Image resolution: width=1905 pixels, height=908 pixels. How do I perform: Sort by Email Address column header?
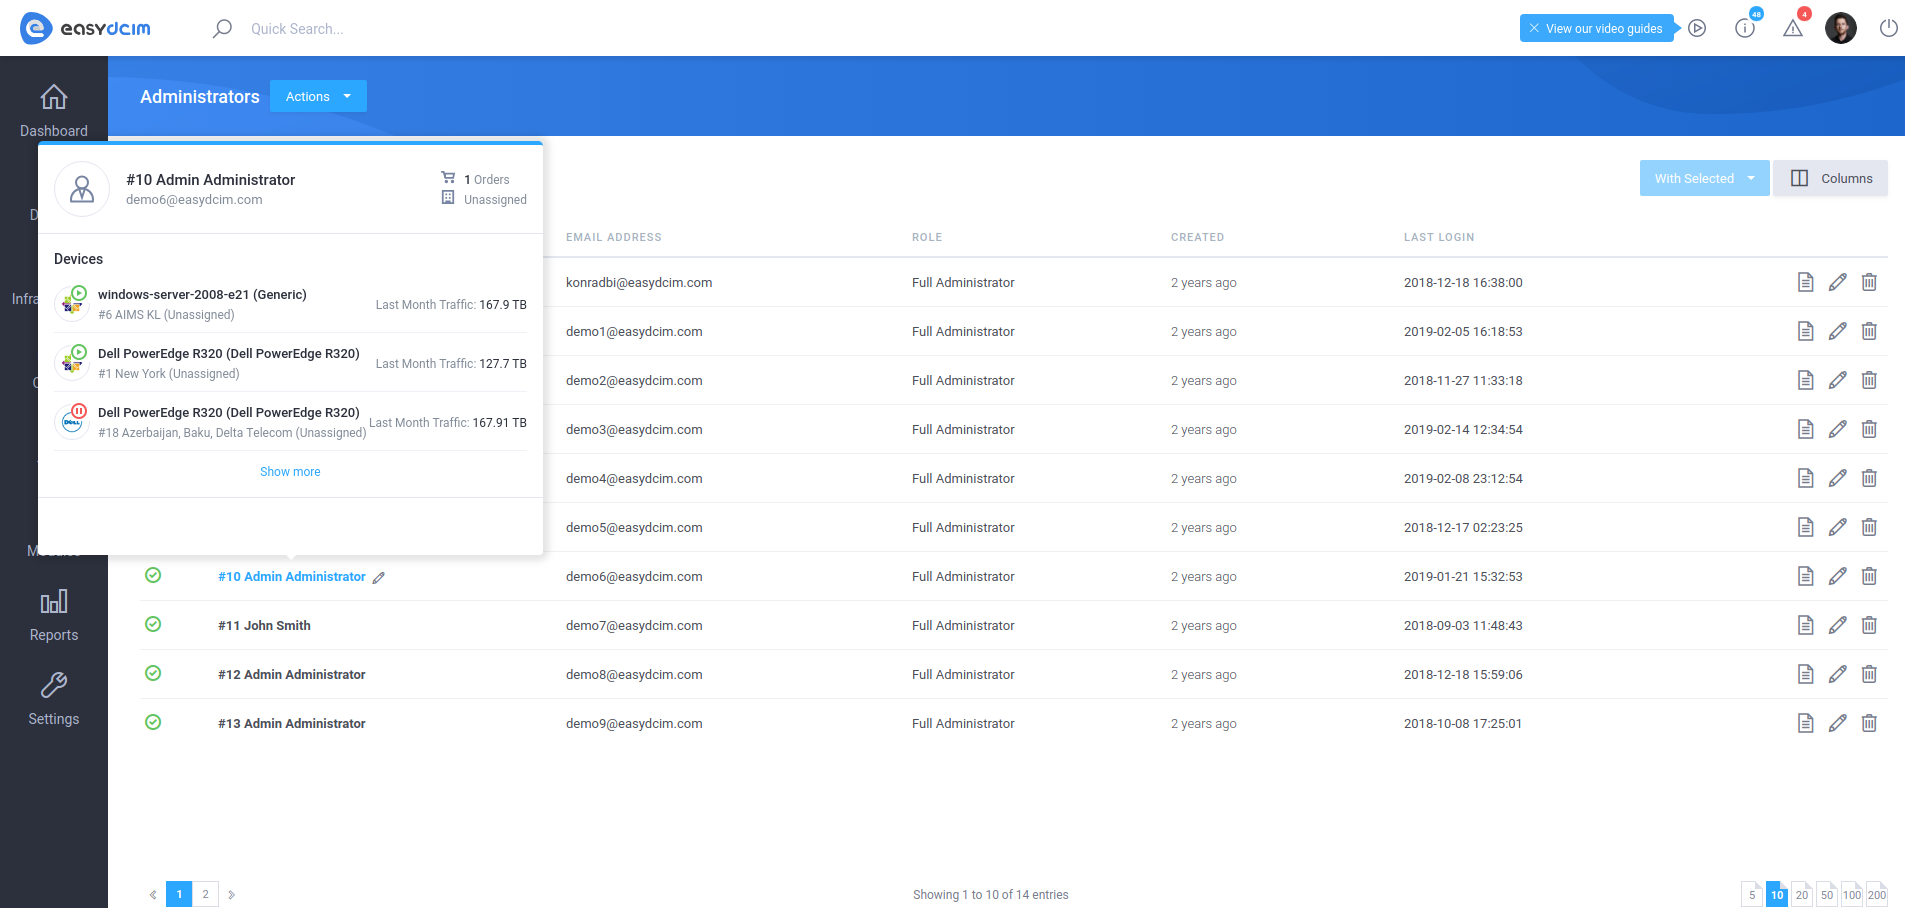(x=614, y=237)
